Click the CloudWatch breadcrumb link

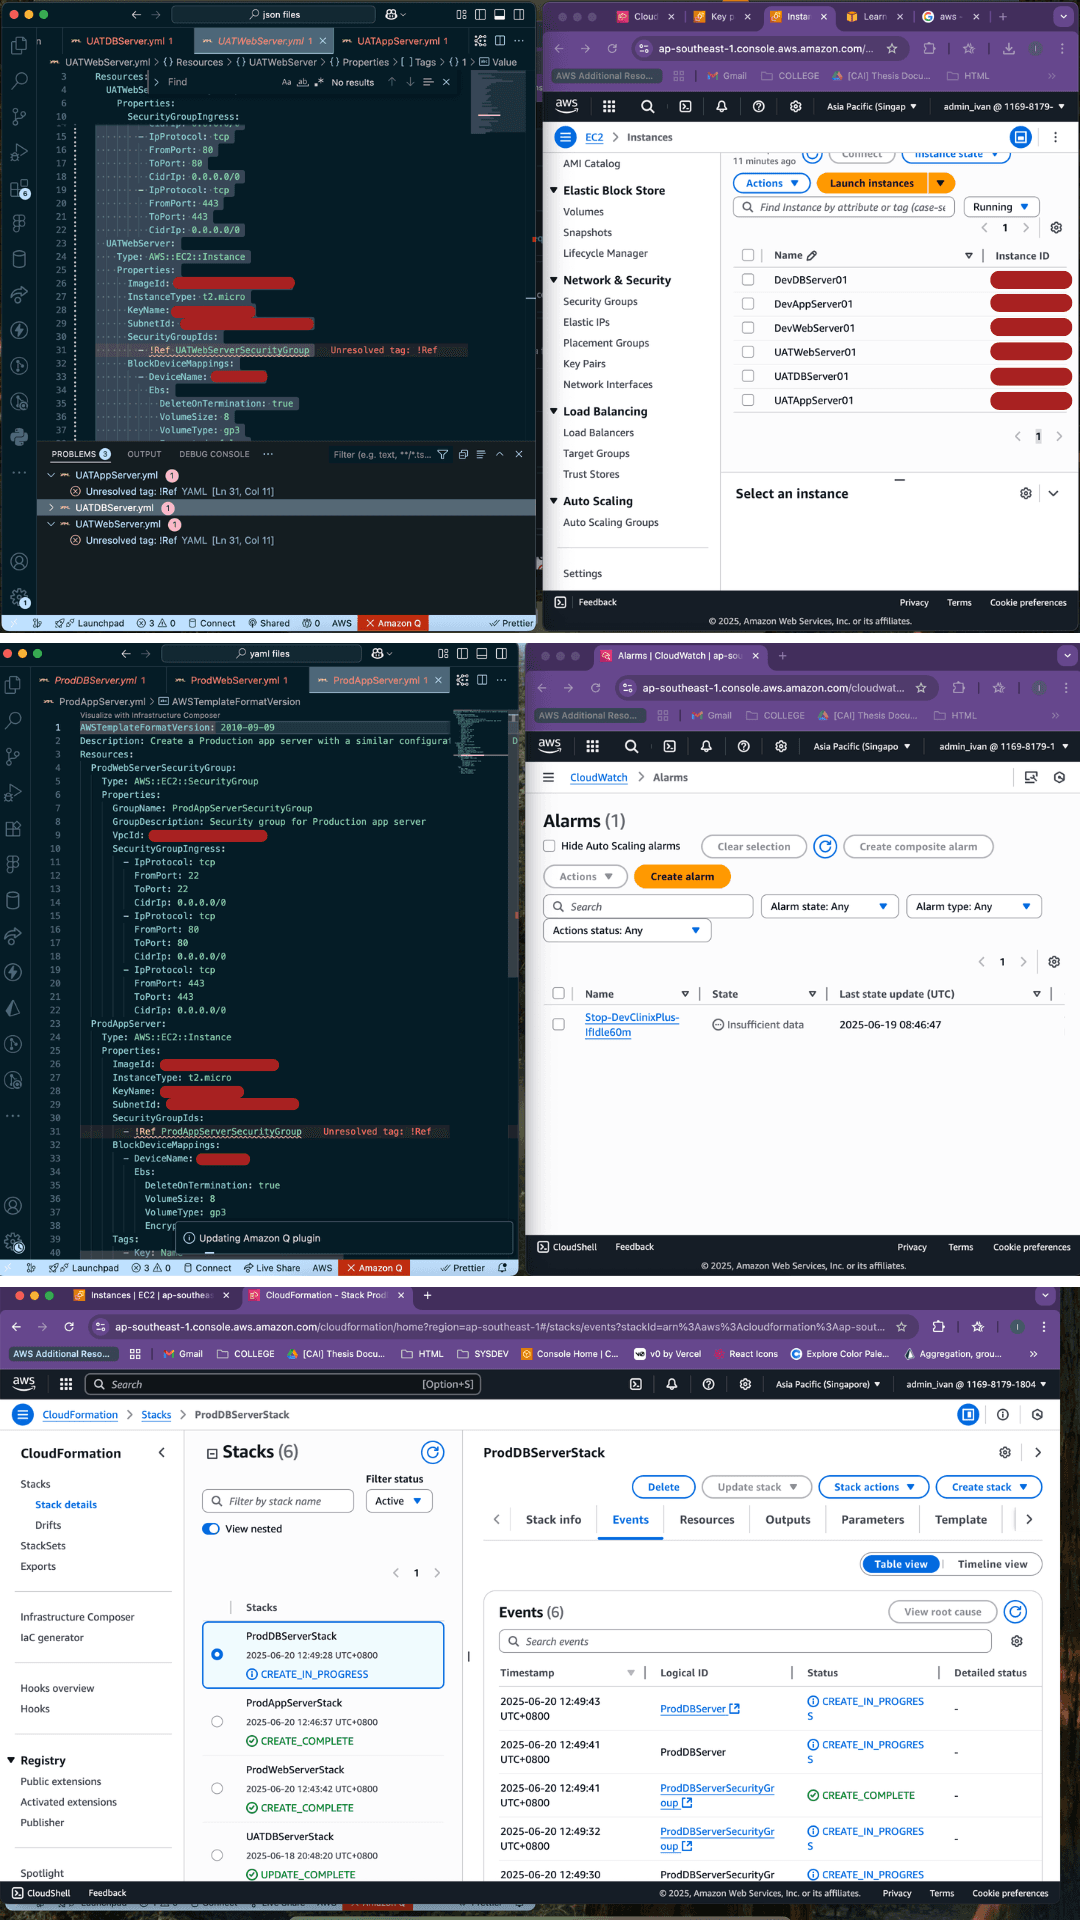coord(599,777)
